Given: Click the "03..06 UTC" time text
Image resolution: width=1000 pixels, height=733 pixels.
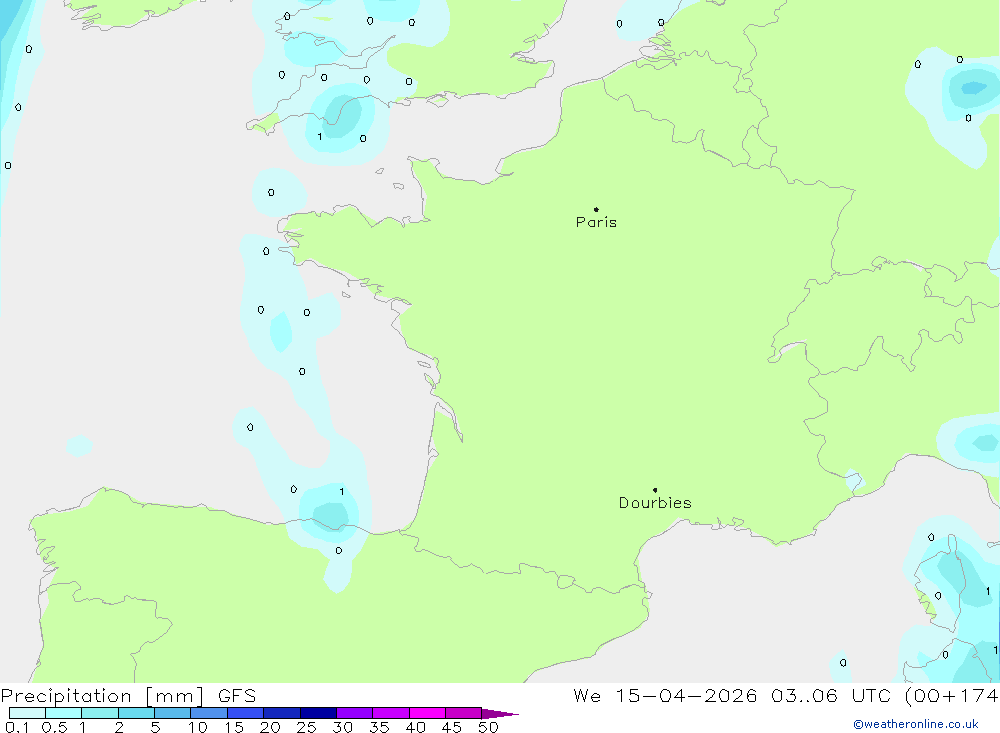Looking at the screenshot, I should 830,696.
